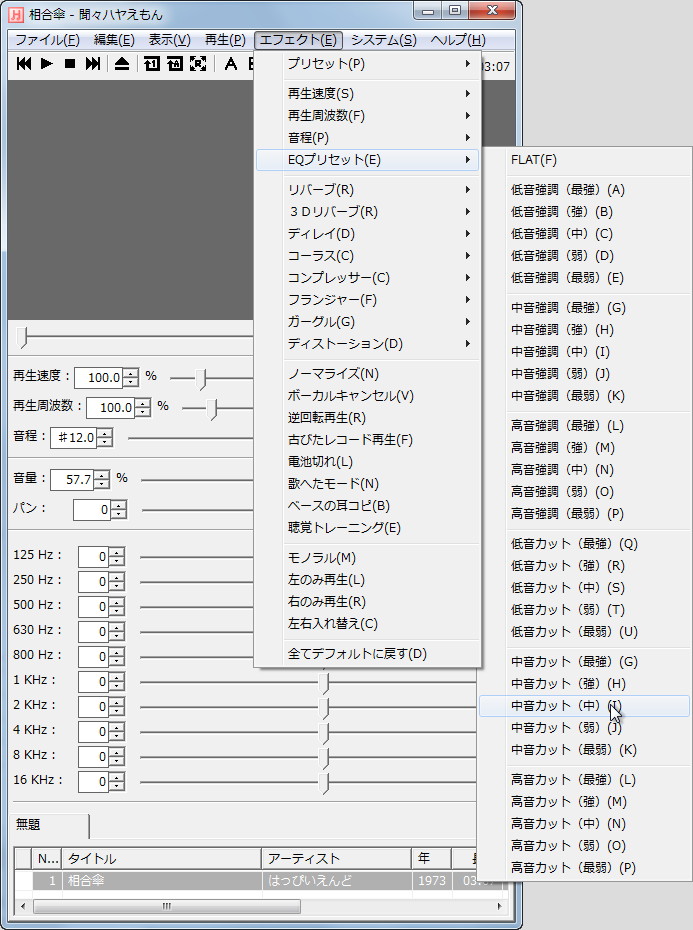Expand the リバーブ(R) submenu

[367, 190]
